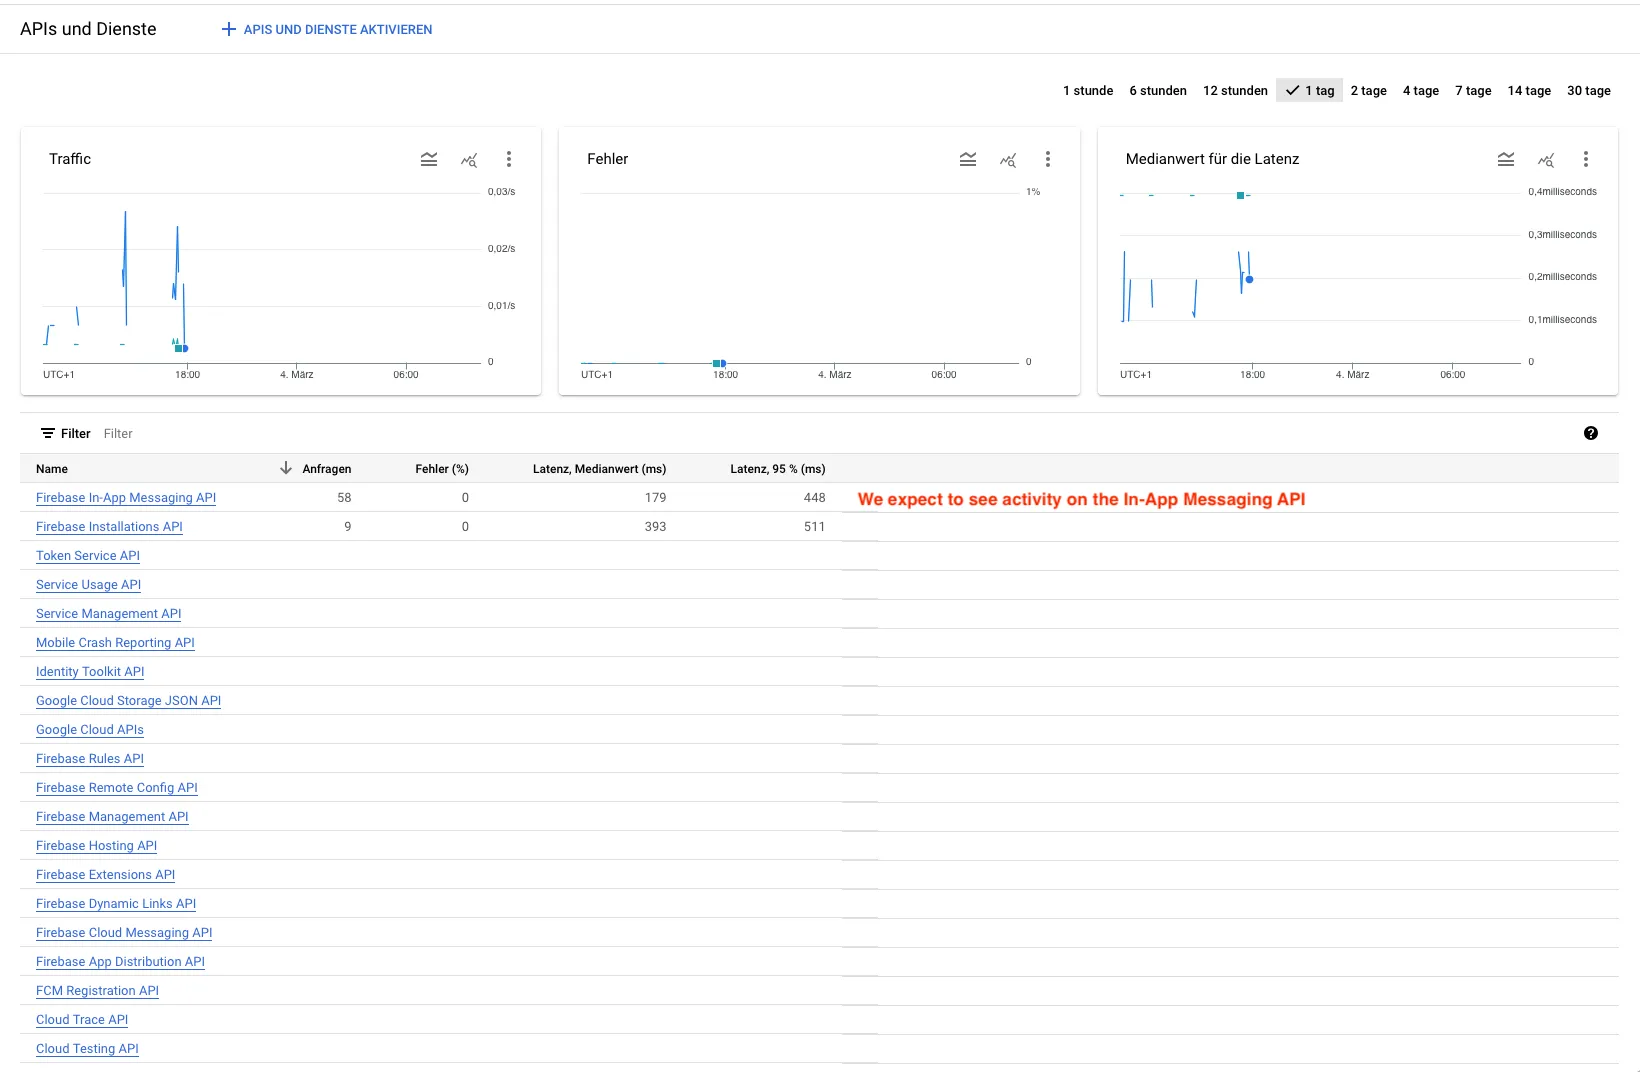Open more options menu on Traffic chart
The width and height of the screenshot is (1640, 1072).
509,159
